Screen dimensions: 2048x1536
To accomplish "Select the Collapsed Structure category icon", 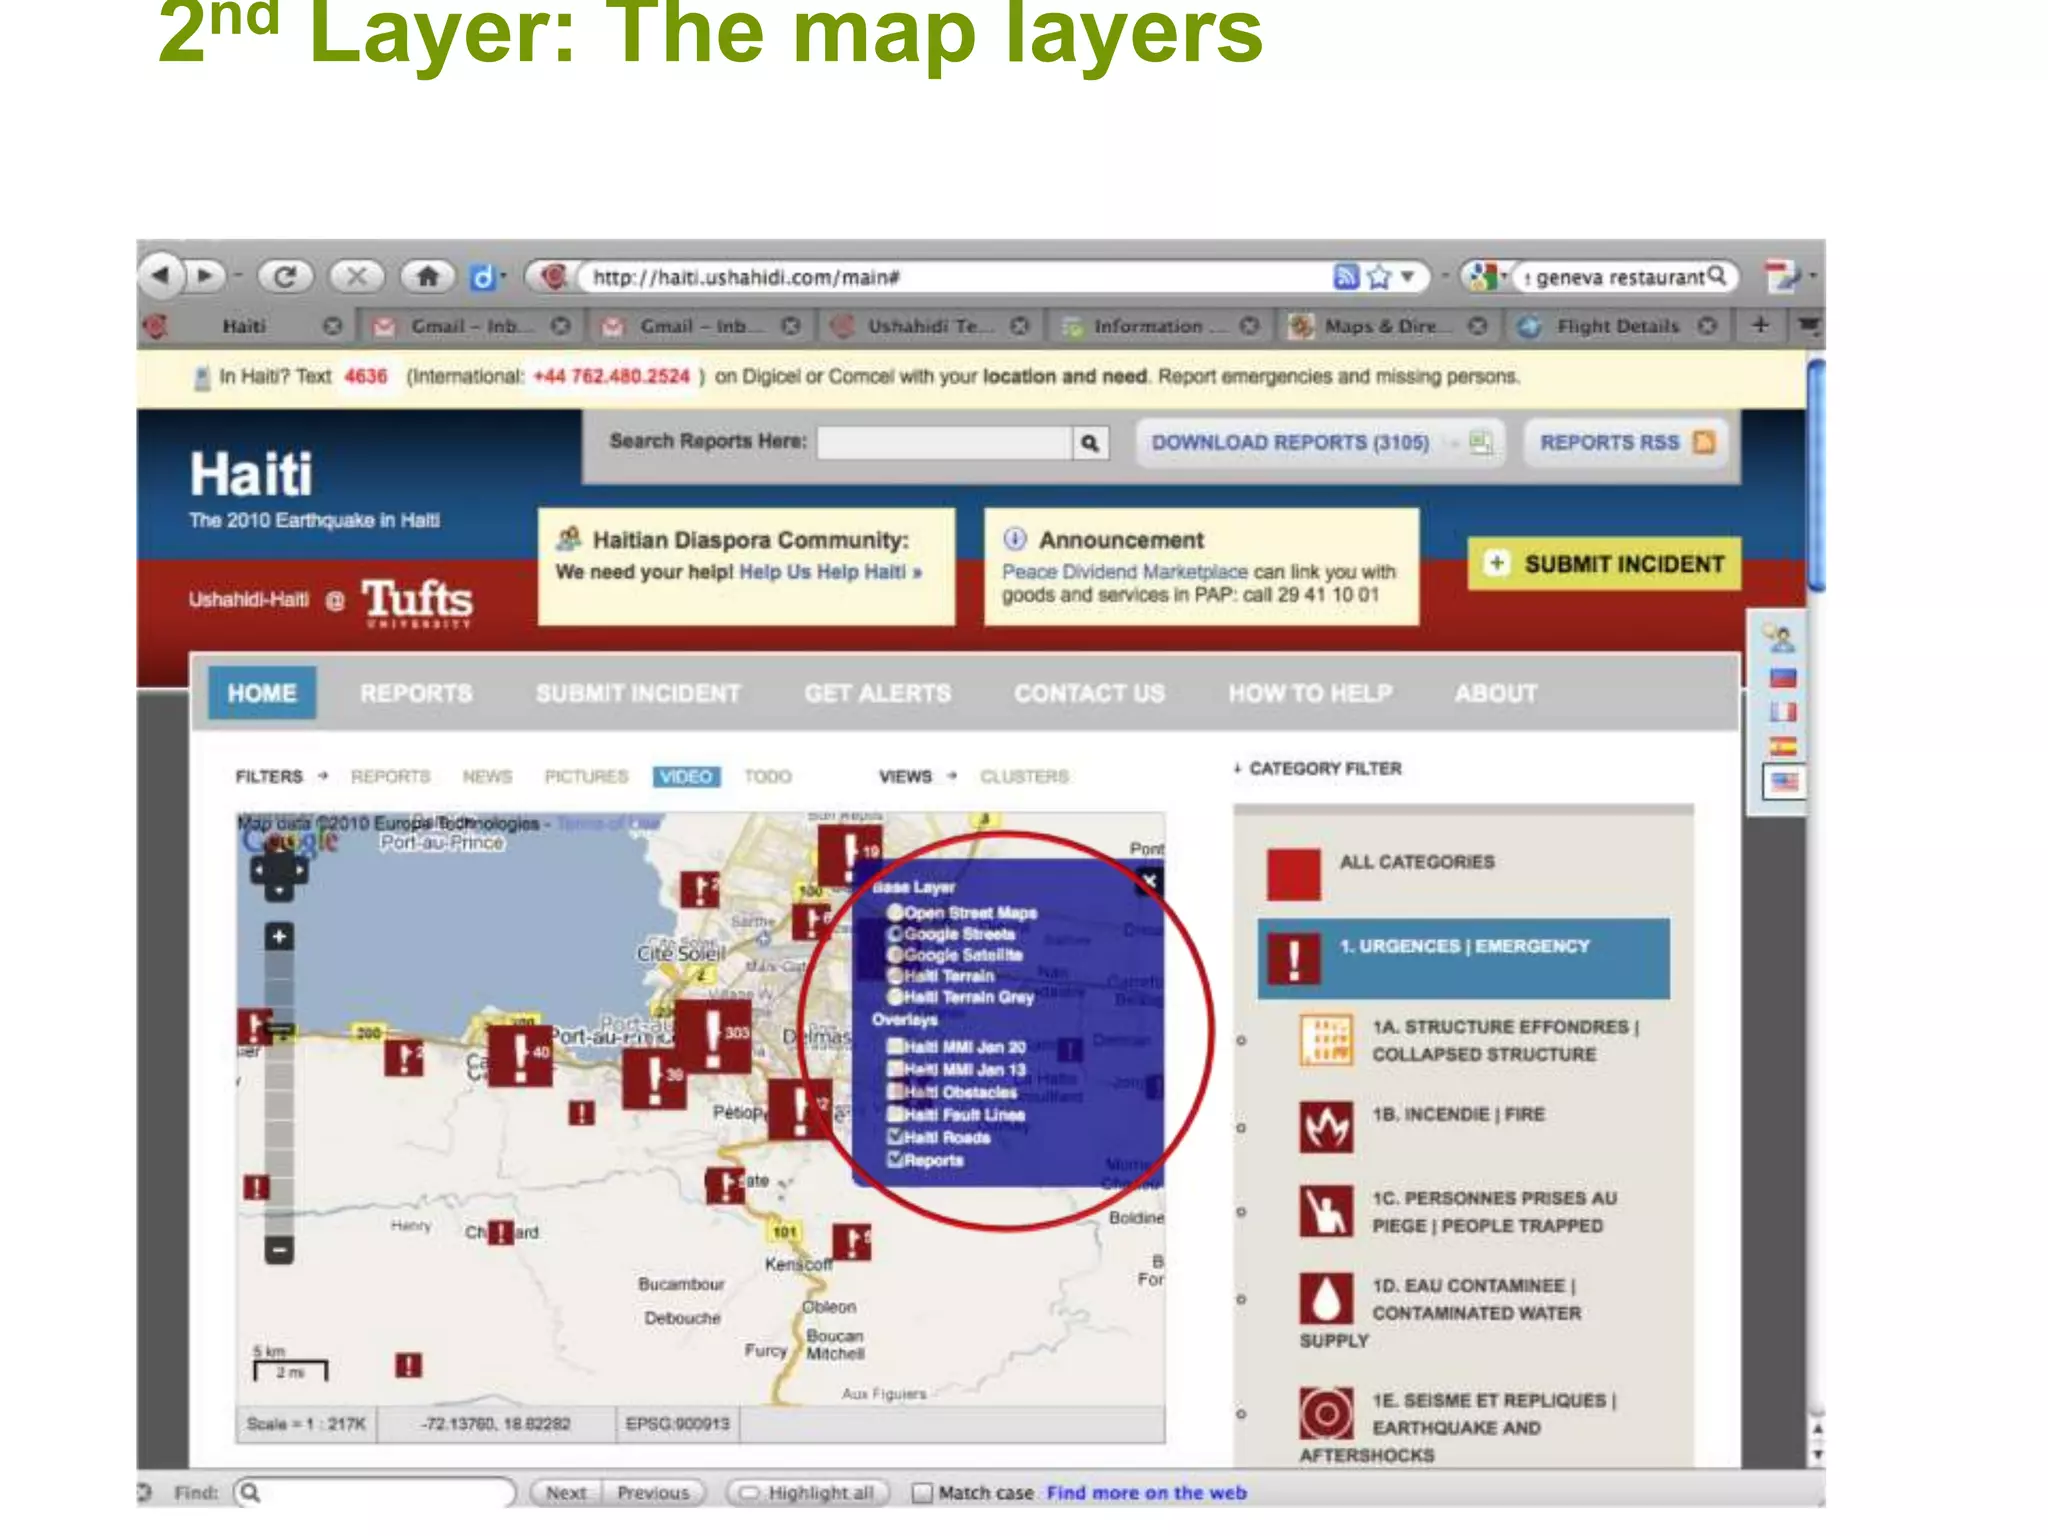I will pyautogui.click(x=1326, y=1040).
